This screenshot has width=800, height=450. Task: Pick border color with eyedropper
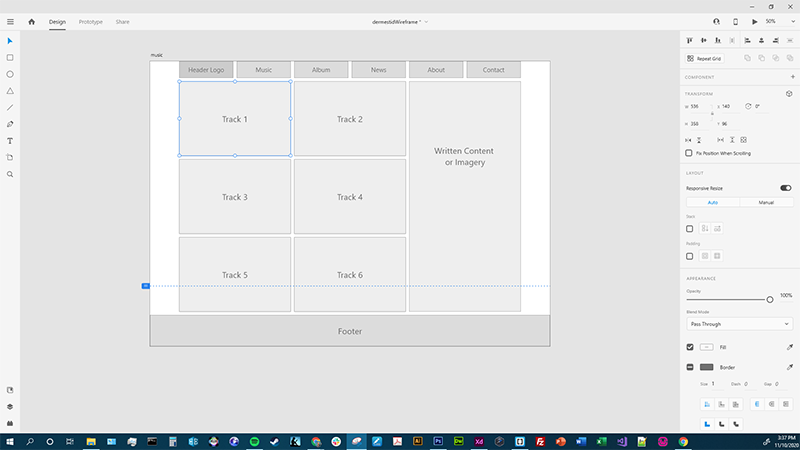pyautogui.click(x=790, y=367)
